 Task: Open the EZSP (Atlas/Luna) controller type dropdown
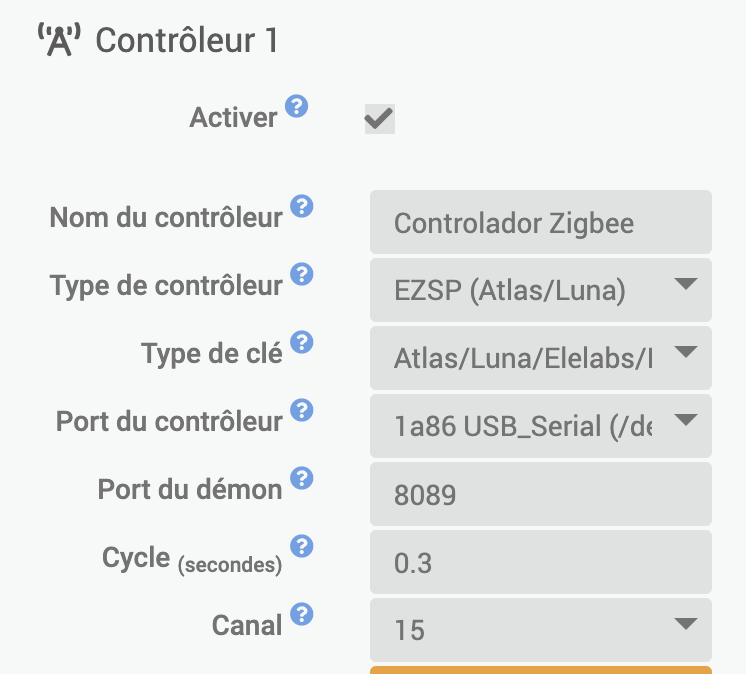coord(541,290)
